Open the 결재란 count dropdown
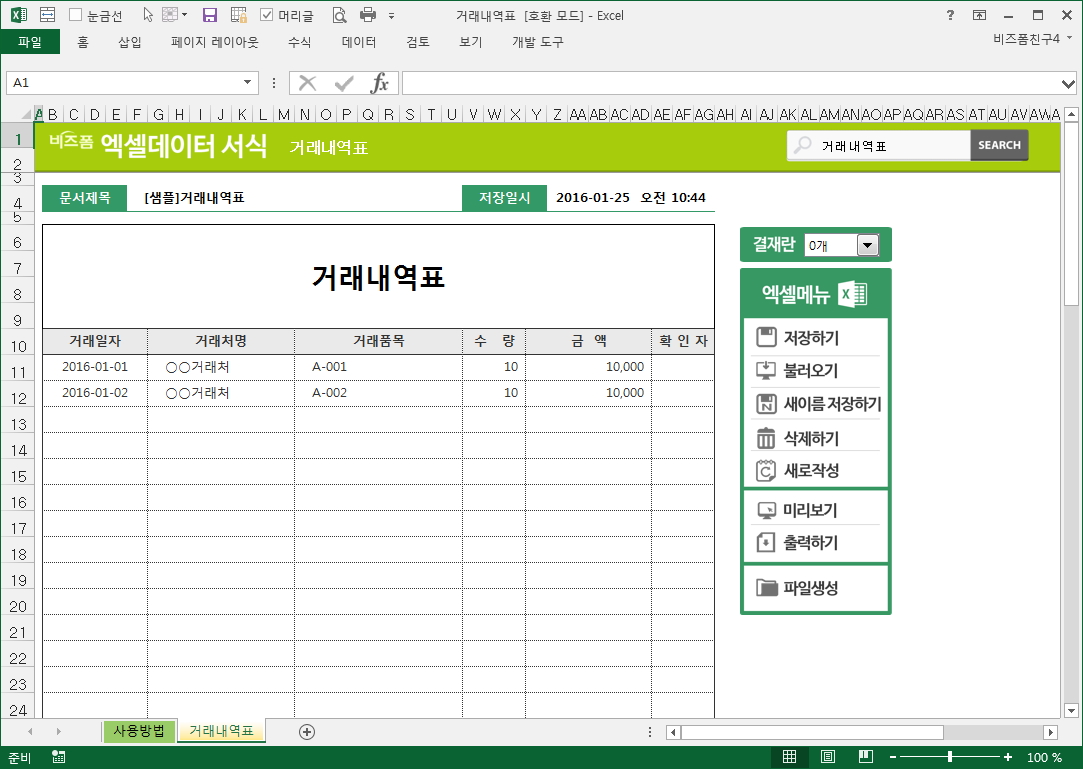 (866, 245)
